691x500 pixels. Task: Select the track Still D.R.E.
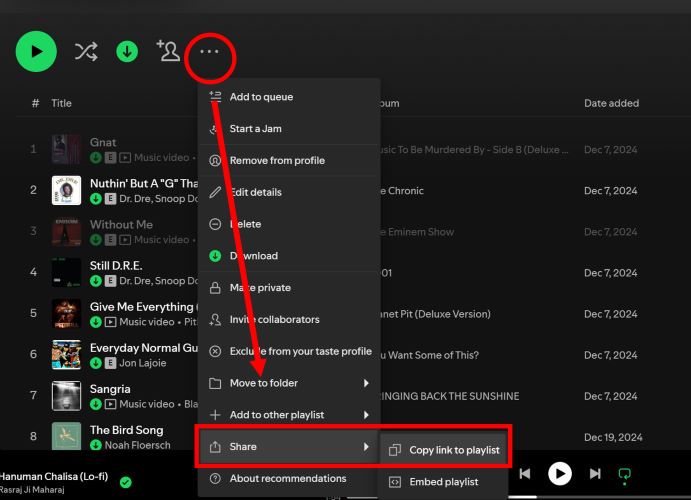tap(116, 266)
